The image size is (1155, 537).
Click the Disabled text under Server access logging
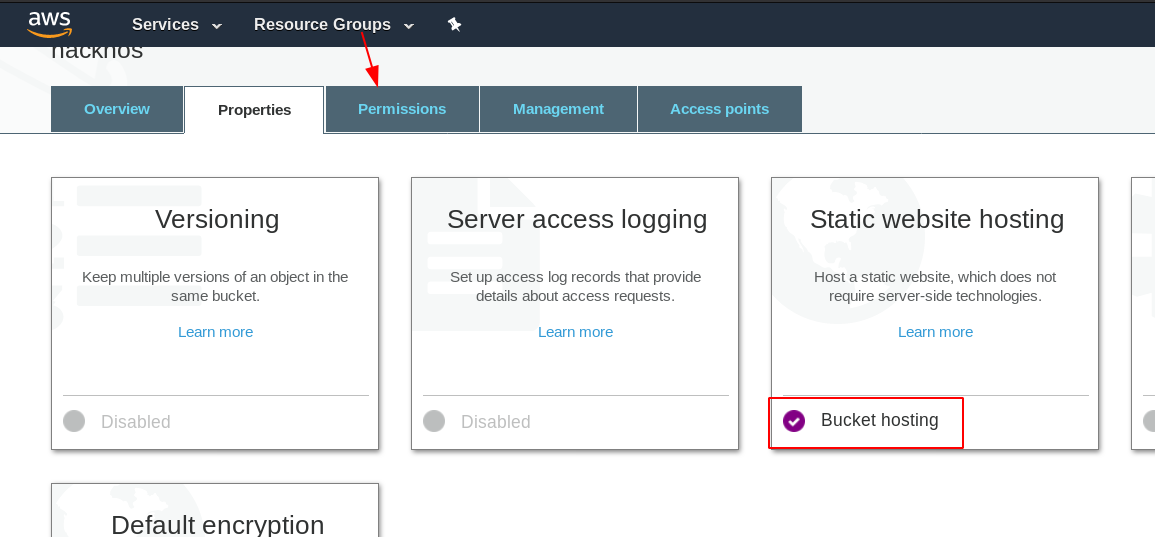point(496,422)
